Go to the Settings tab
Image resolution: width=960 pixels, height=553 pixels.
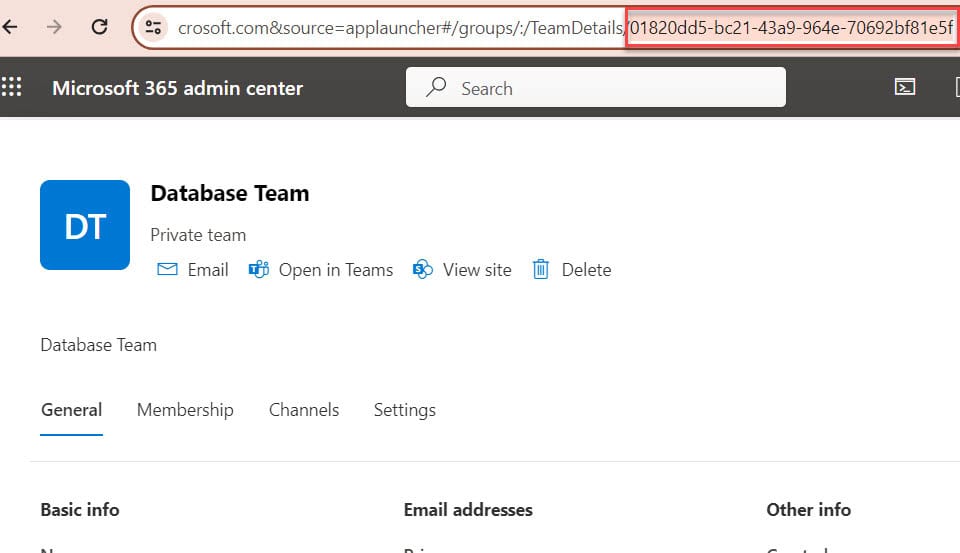(x=405, y=410)
